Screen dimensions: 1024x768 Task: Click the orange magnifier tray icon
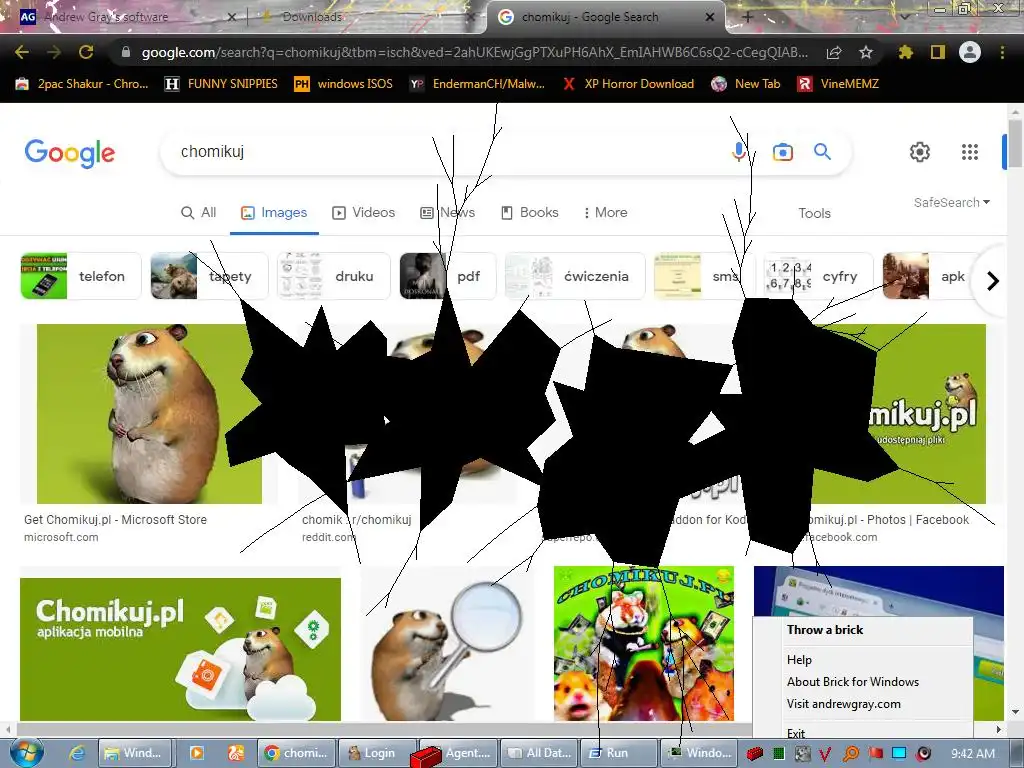pyautogui.click(x=851, y=754)
